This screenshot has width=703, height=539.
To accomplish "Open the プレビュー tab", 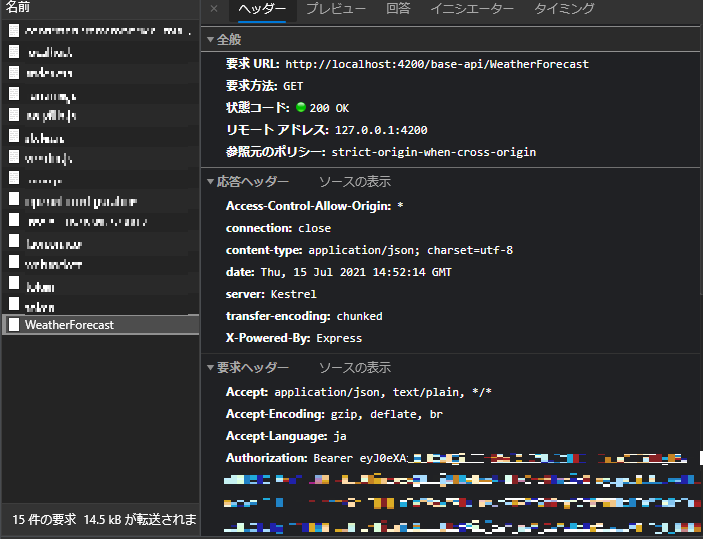I will point(336,9).
